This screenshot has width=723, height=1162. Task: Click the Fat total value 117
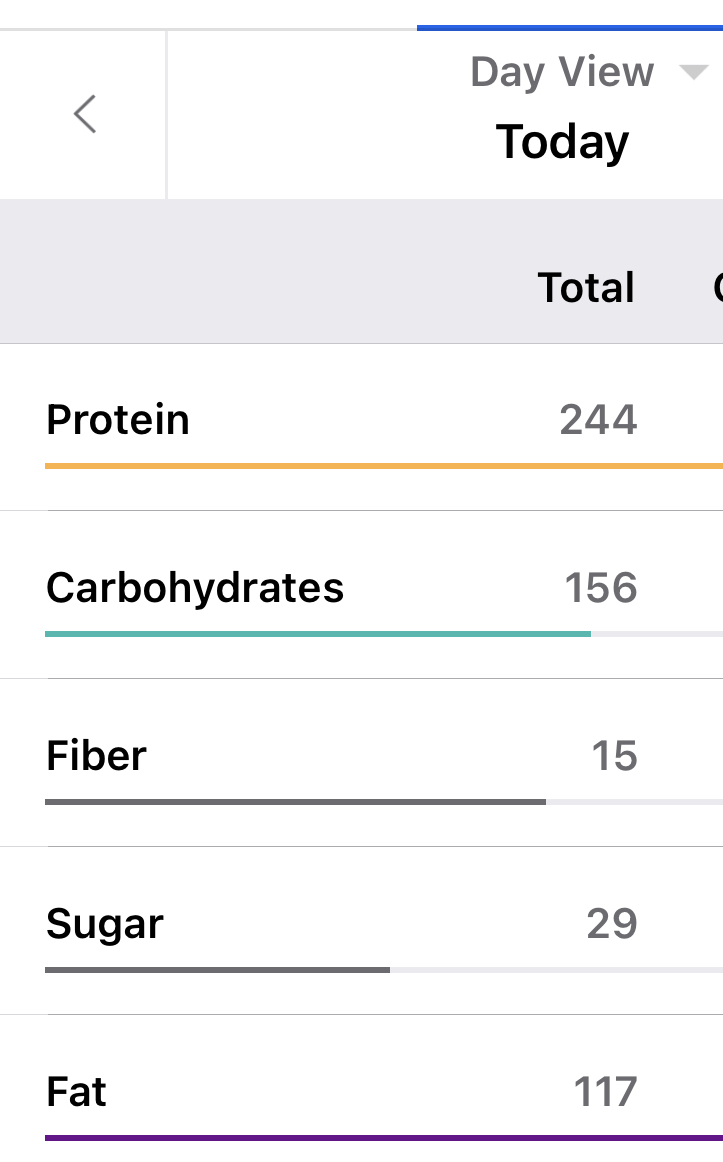point(605,1091)
